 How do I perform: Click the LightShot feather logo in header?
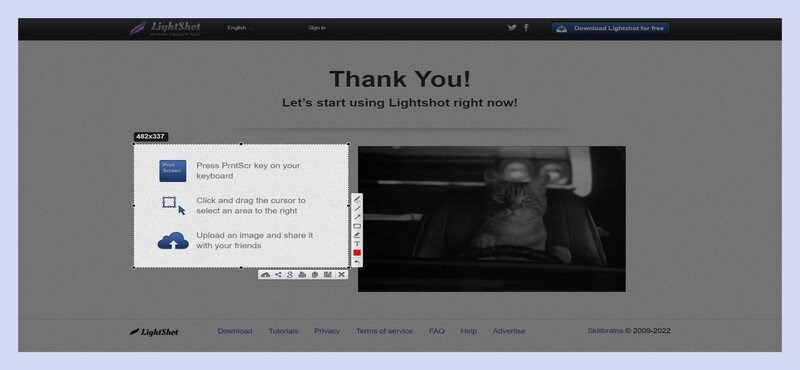point(165,29)
